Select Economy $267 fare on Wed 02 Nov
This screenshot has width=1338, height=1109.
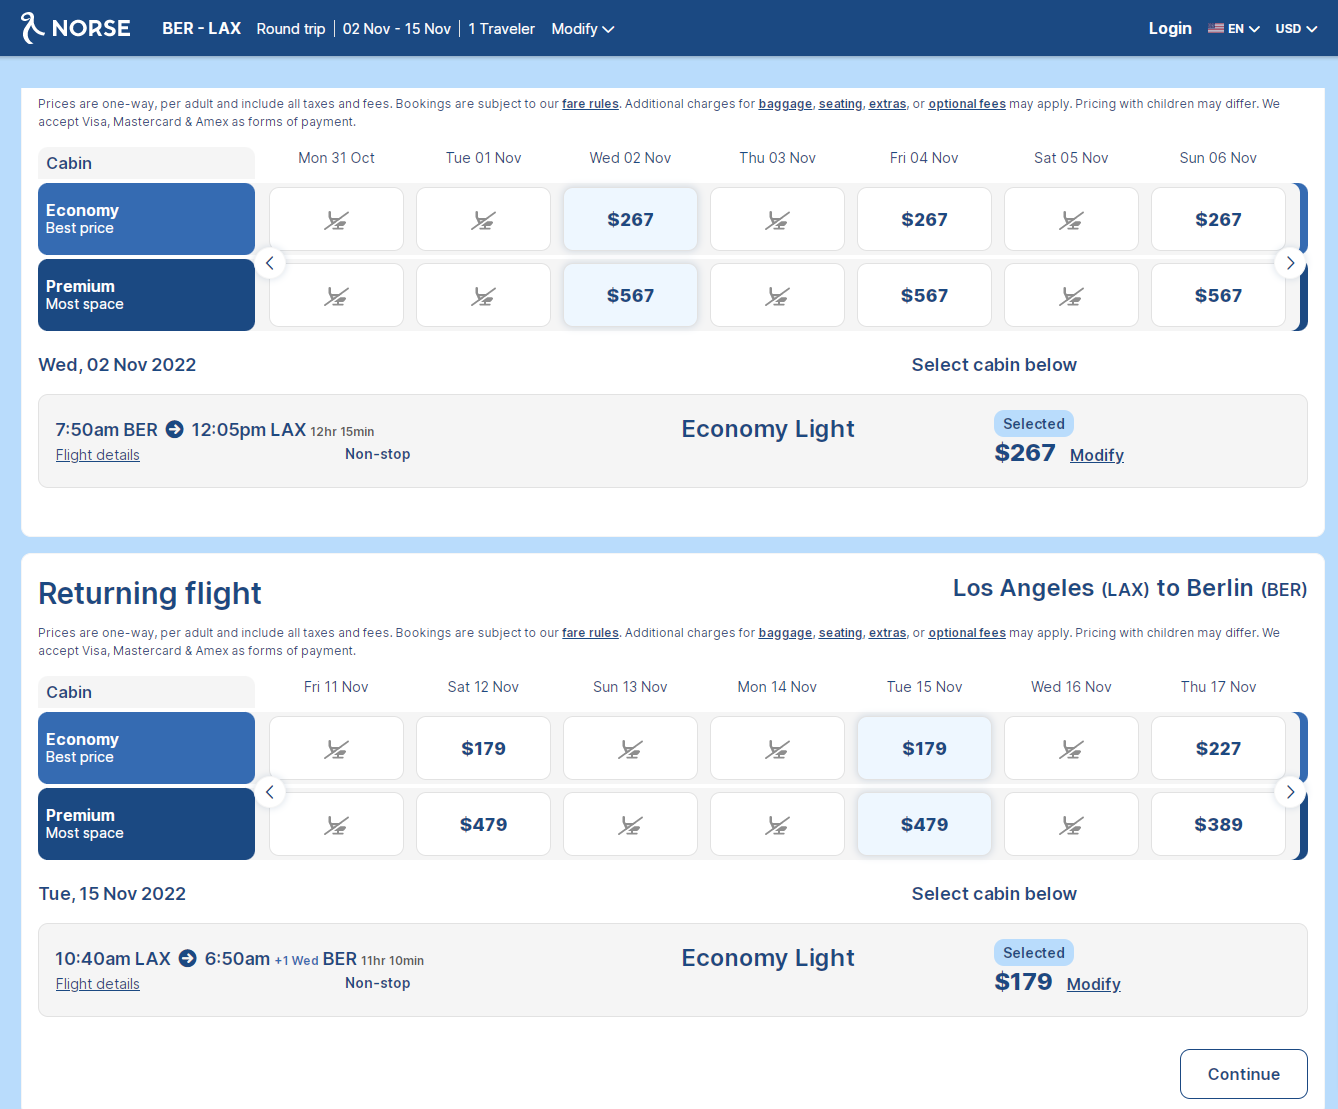click(x=630, y=219)
